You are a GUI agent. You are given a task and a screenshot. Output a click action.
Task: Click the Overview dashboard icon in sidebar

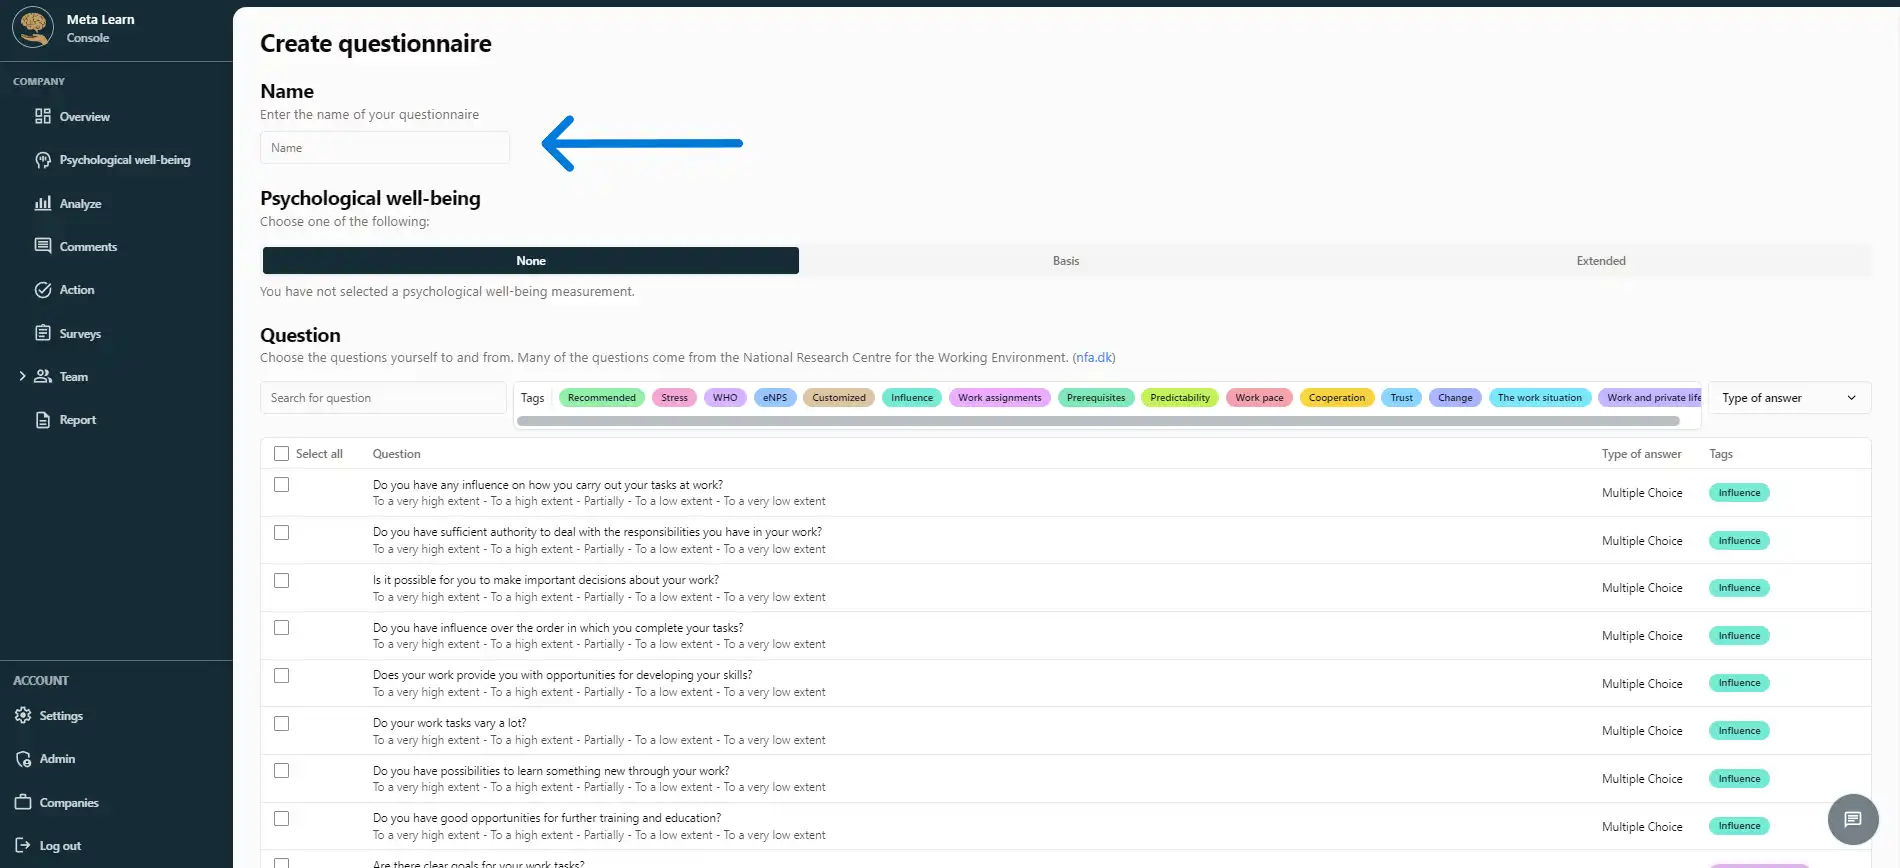(42, 117)
